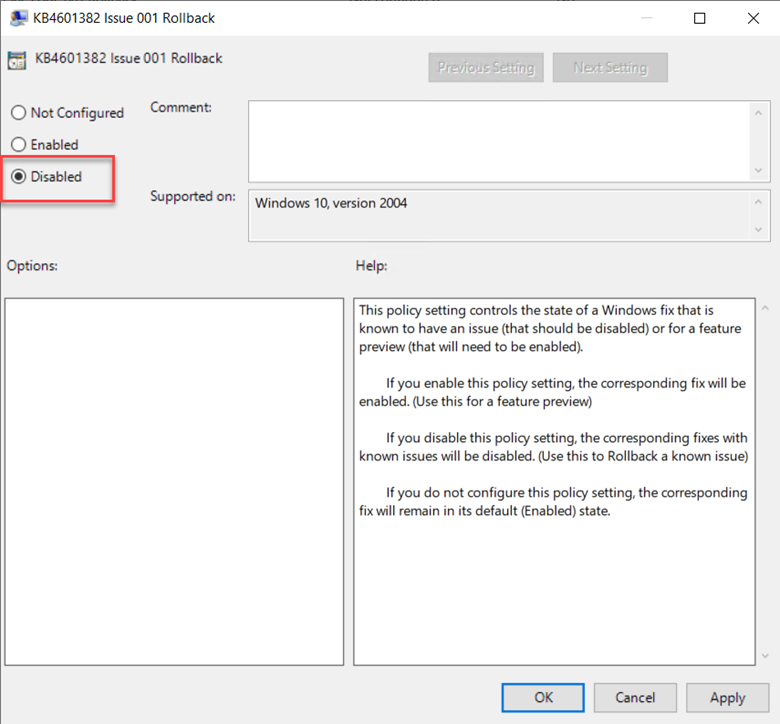Click the Help pane scroll up arrow
The width and height of the screenshot is (780, 724).
(x=765, y=309)
